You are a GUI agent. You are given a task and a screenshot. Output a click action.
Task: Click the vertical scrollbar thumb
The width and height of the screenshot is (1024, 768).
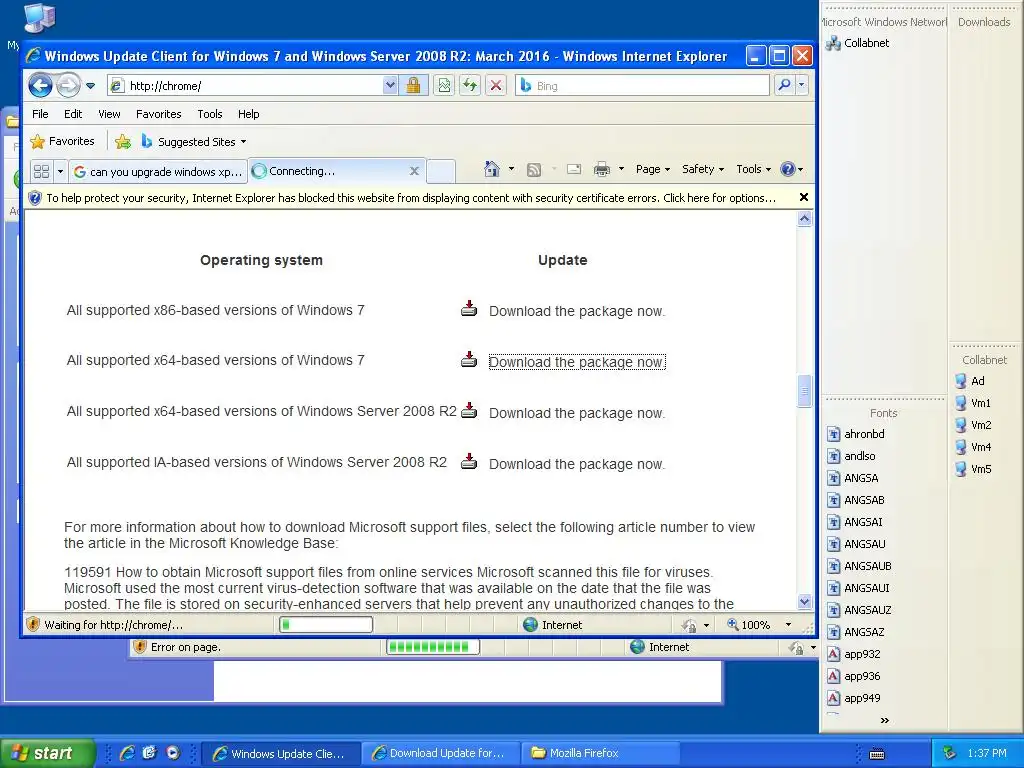click(805, 391)
